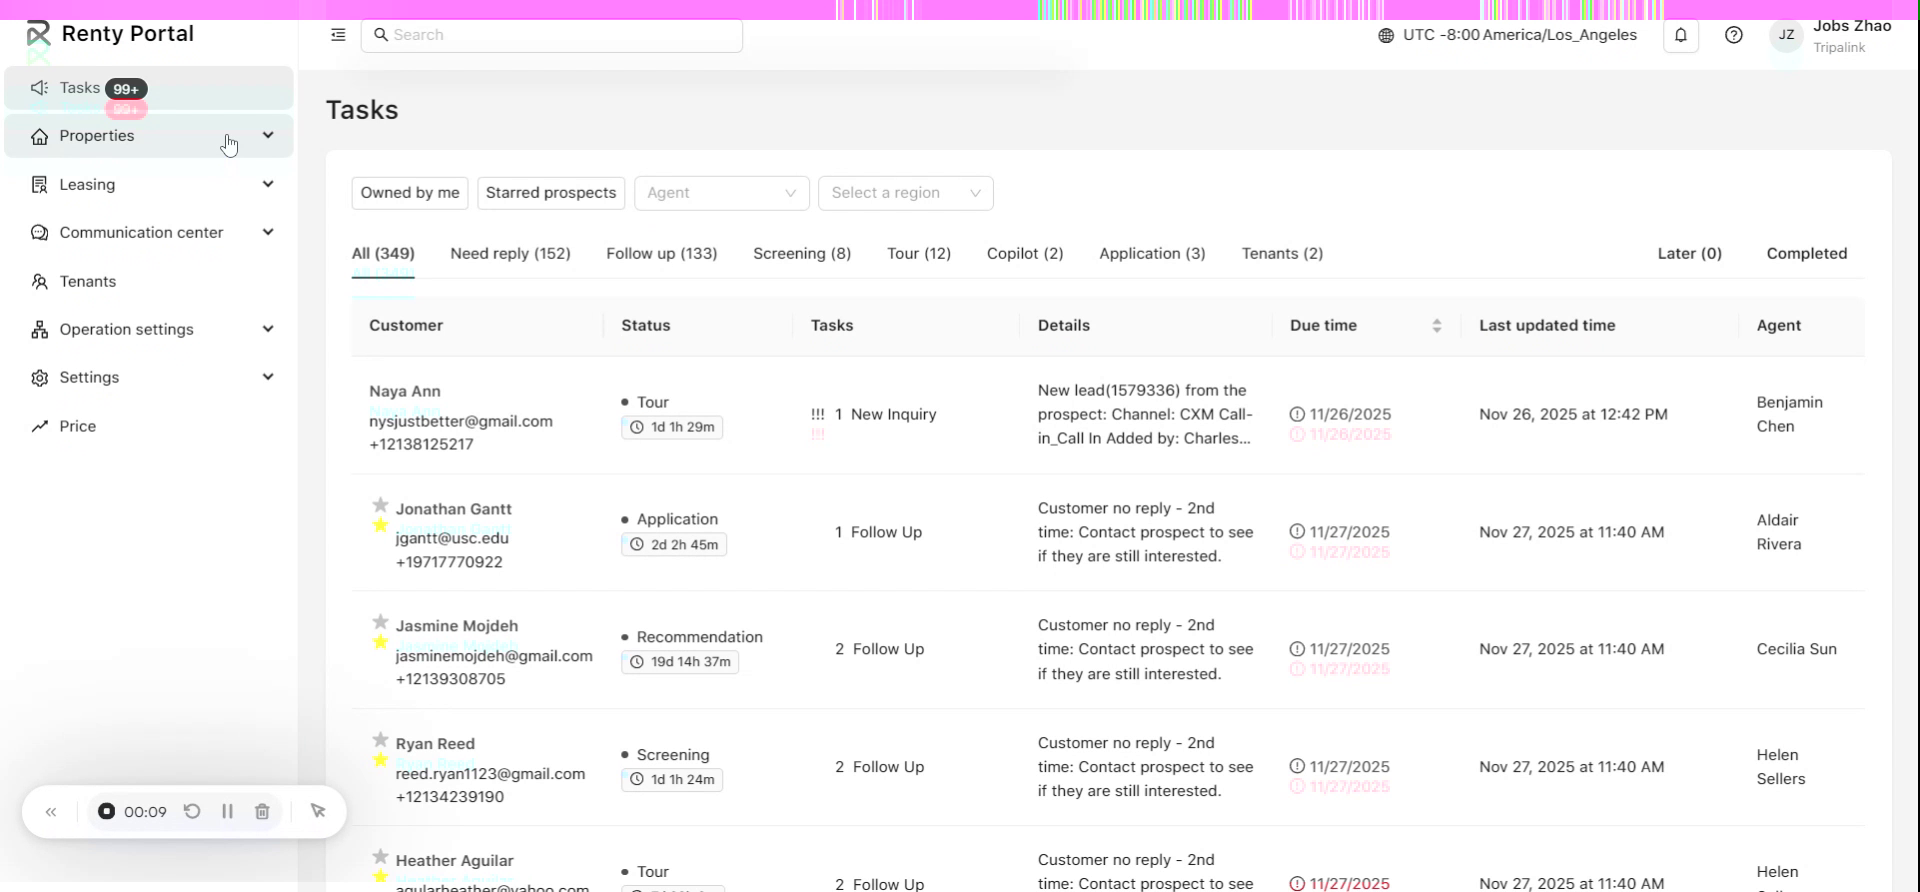Click the Renty Portal logo icon
The width and height of the screenshot is (1920, 892).
pos(38,34)
